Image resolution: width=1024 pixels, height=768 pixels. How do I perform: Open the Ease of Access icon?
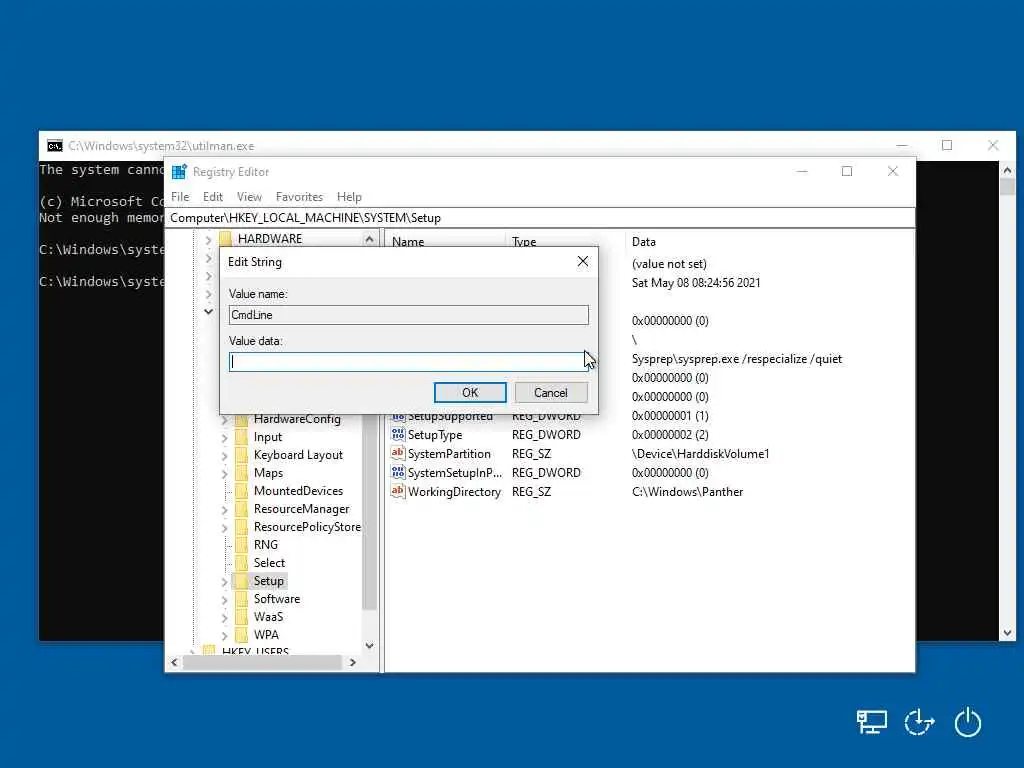(x=919, y=722)
